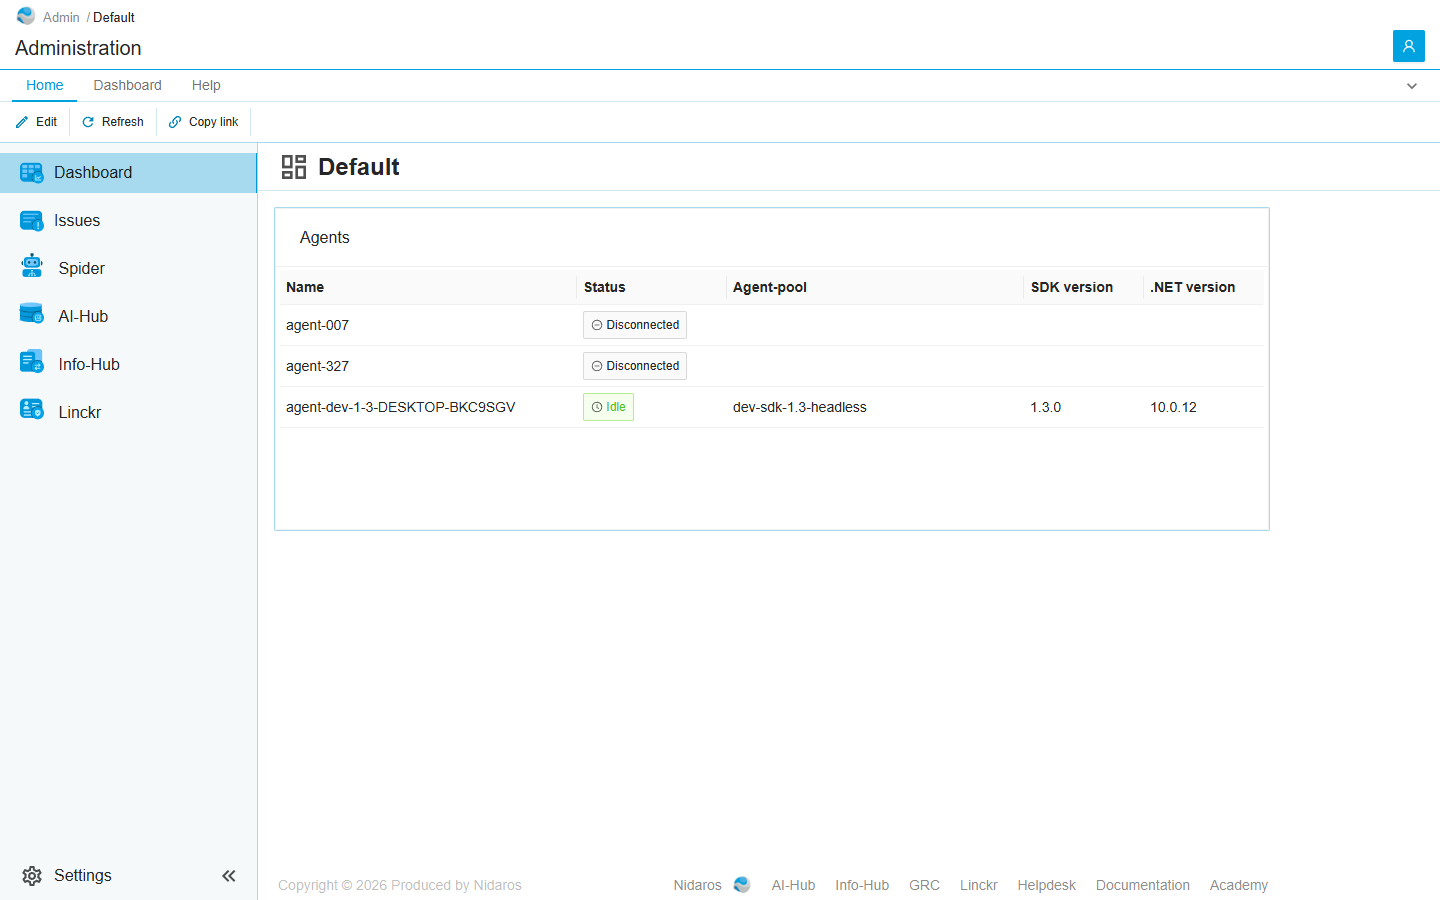Open Issues via its sidebar icon
Image resolution: width=1440 pixels, height=900 pixels.
pyautogui.click(x=32, y=221)
